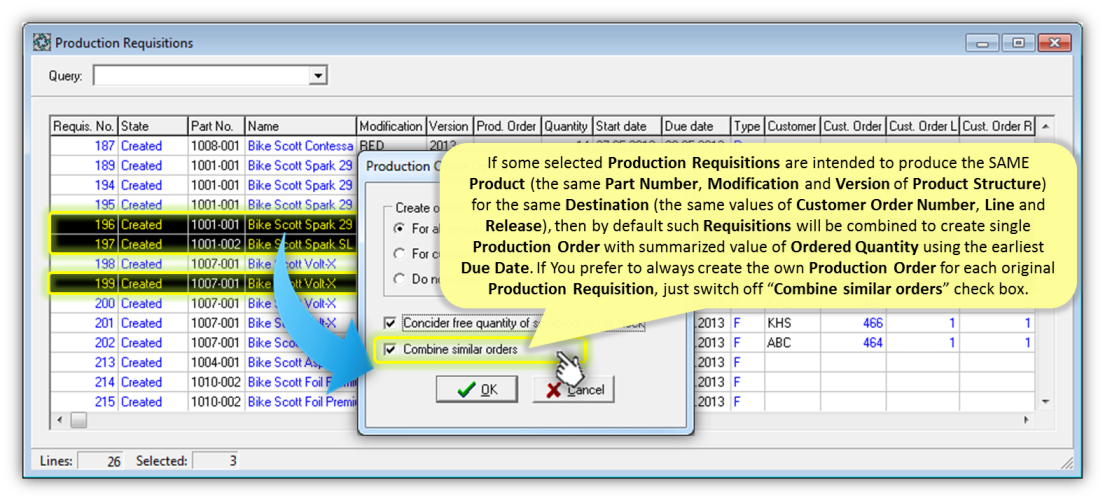This screenshot has height=501, width=1105.
Task: Focus the Query input field
Action: click(x=202, y=75)
